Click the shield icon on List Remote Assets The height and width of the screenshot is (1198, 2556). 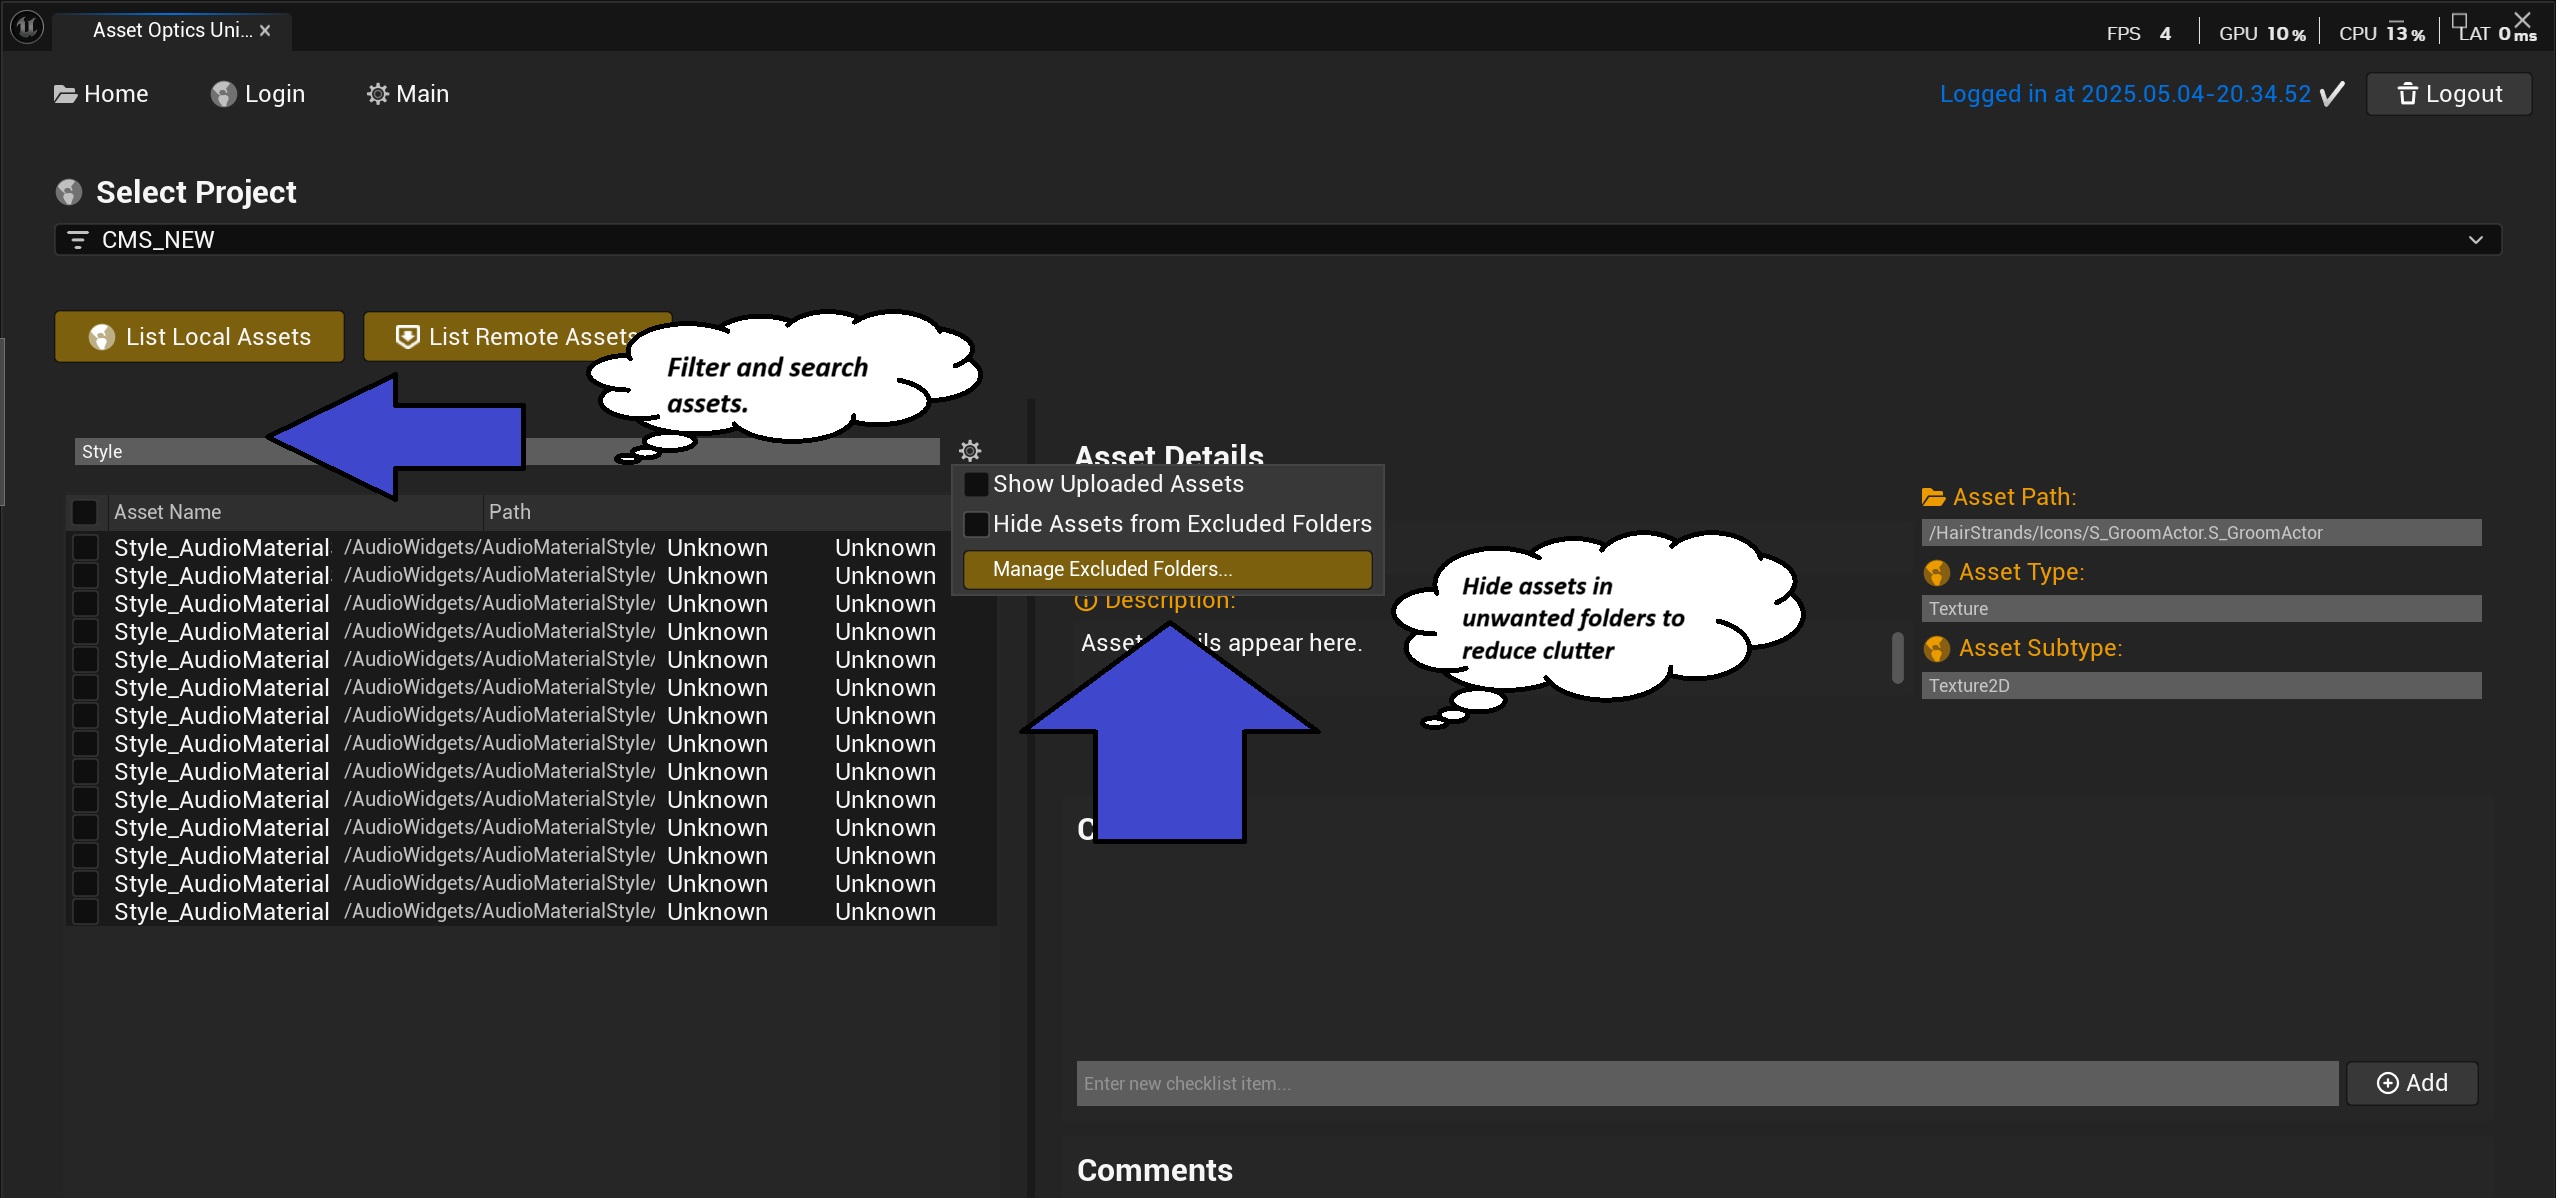coord(406,336)
